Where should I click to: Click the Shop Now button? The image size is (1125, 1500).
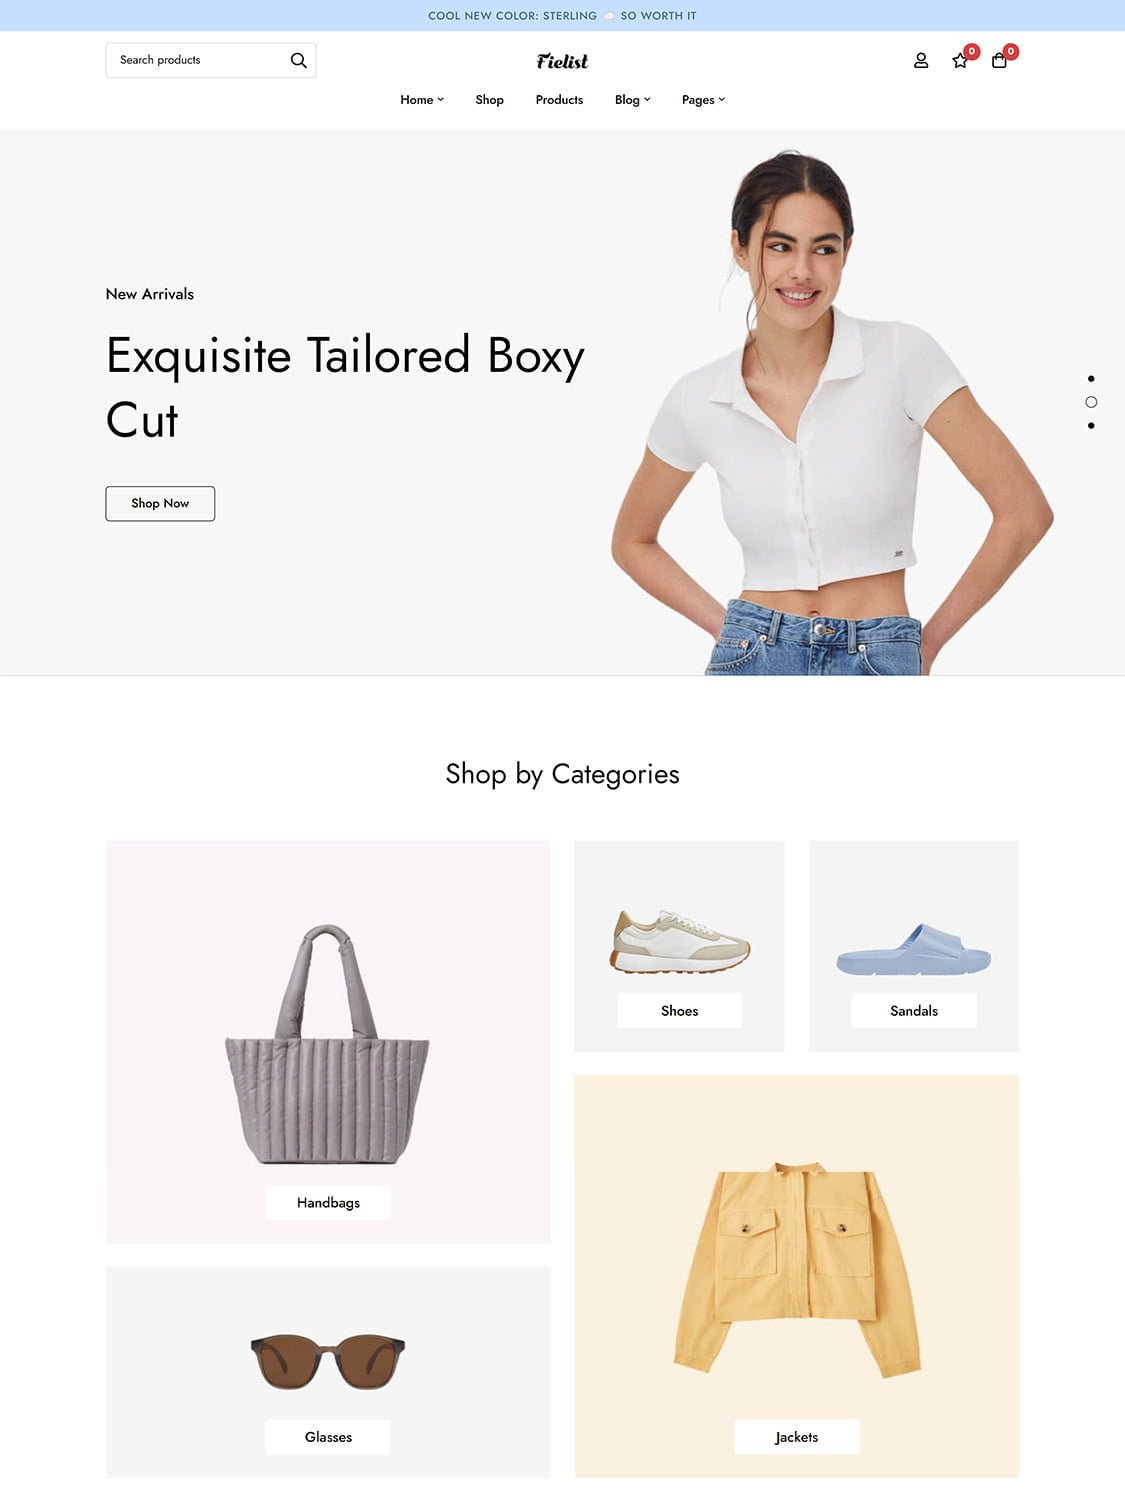(x=160, y=503)
